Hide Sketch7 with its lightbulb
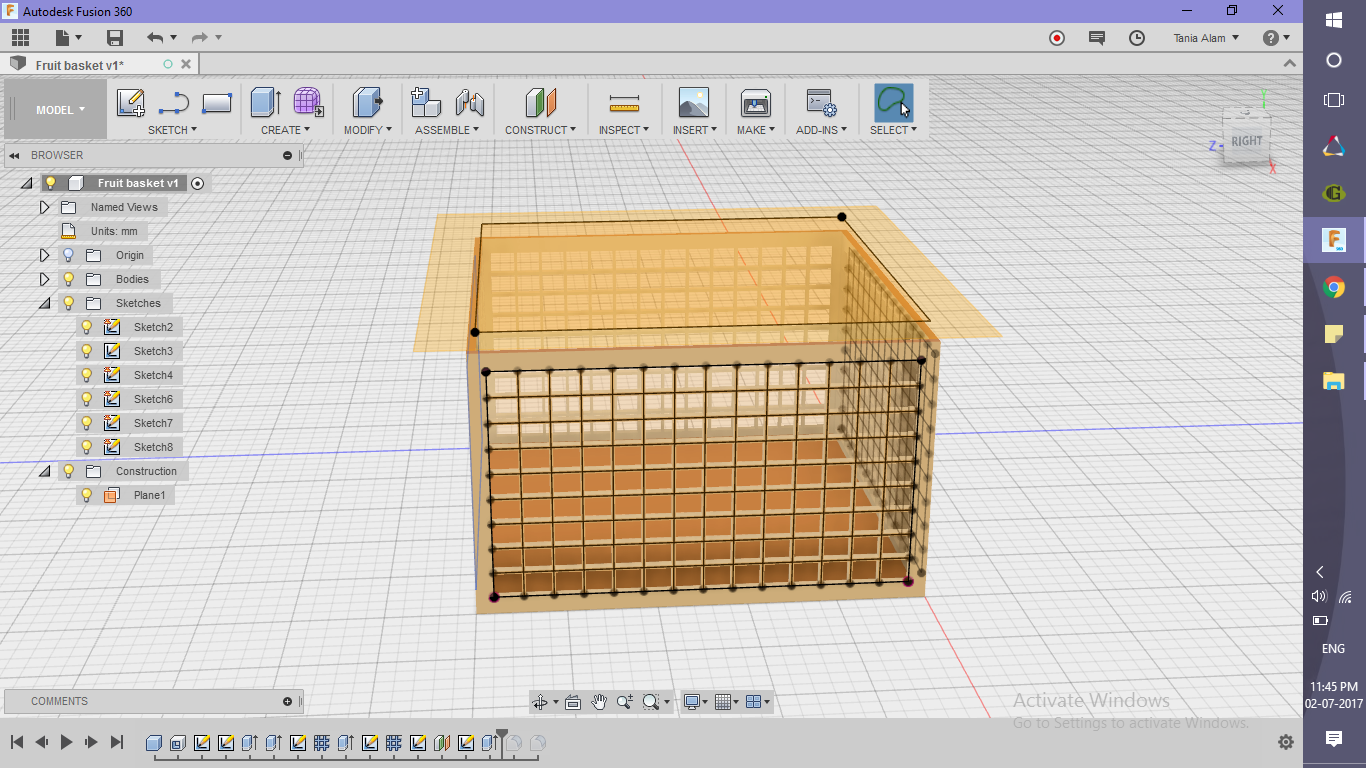This screenshot has height=768, width=1366. point(86,423)
